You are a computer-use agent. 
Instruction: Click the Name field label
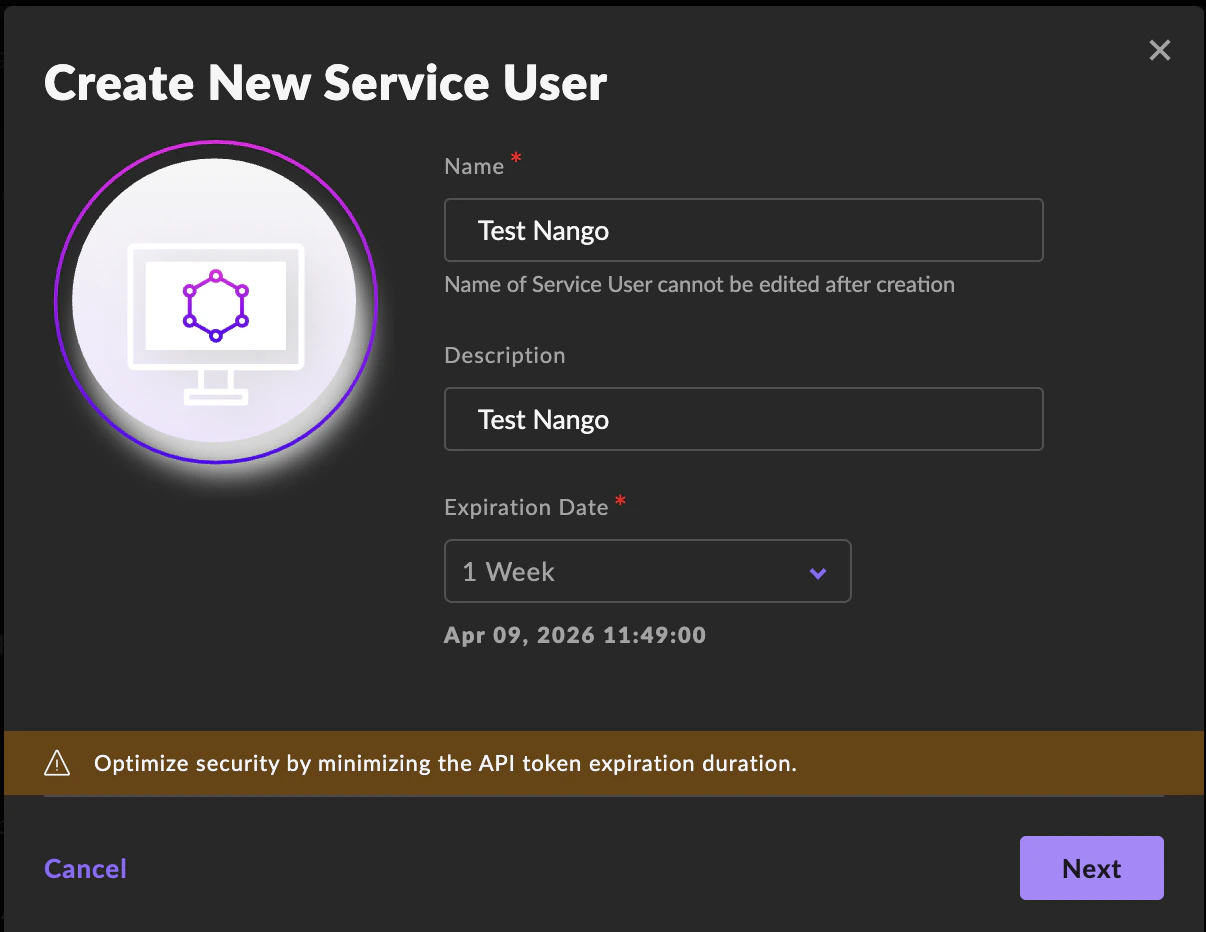click(474, 166)
